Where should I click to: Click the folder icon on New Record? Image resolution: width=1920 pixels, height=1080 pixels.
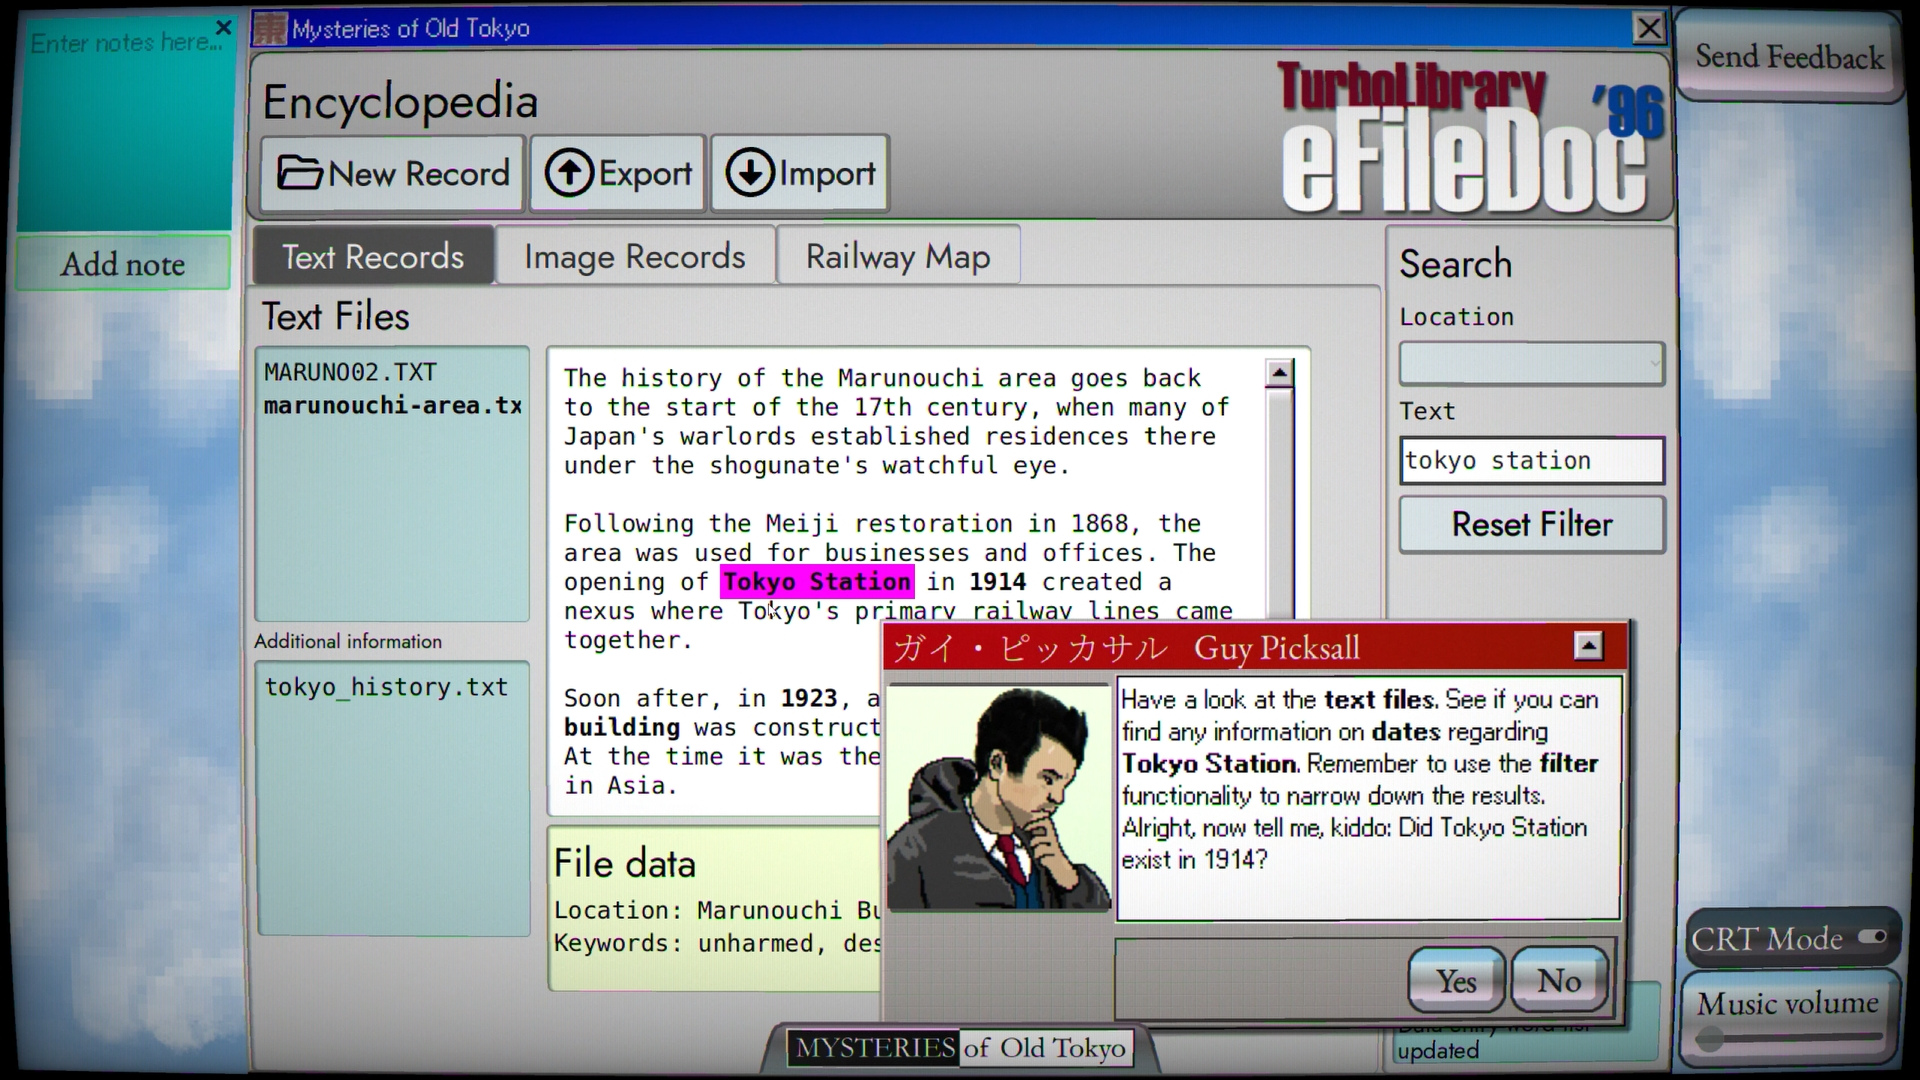point(299,173)
